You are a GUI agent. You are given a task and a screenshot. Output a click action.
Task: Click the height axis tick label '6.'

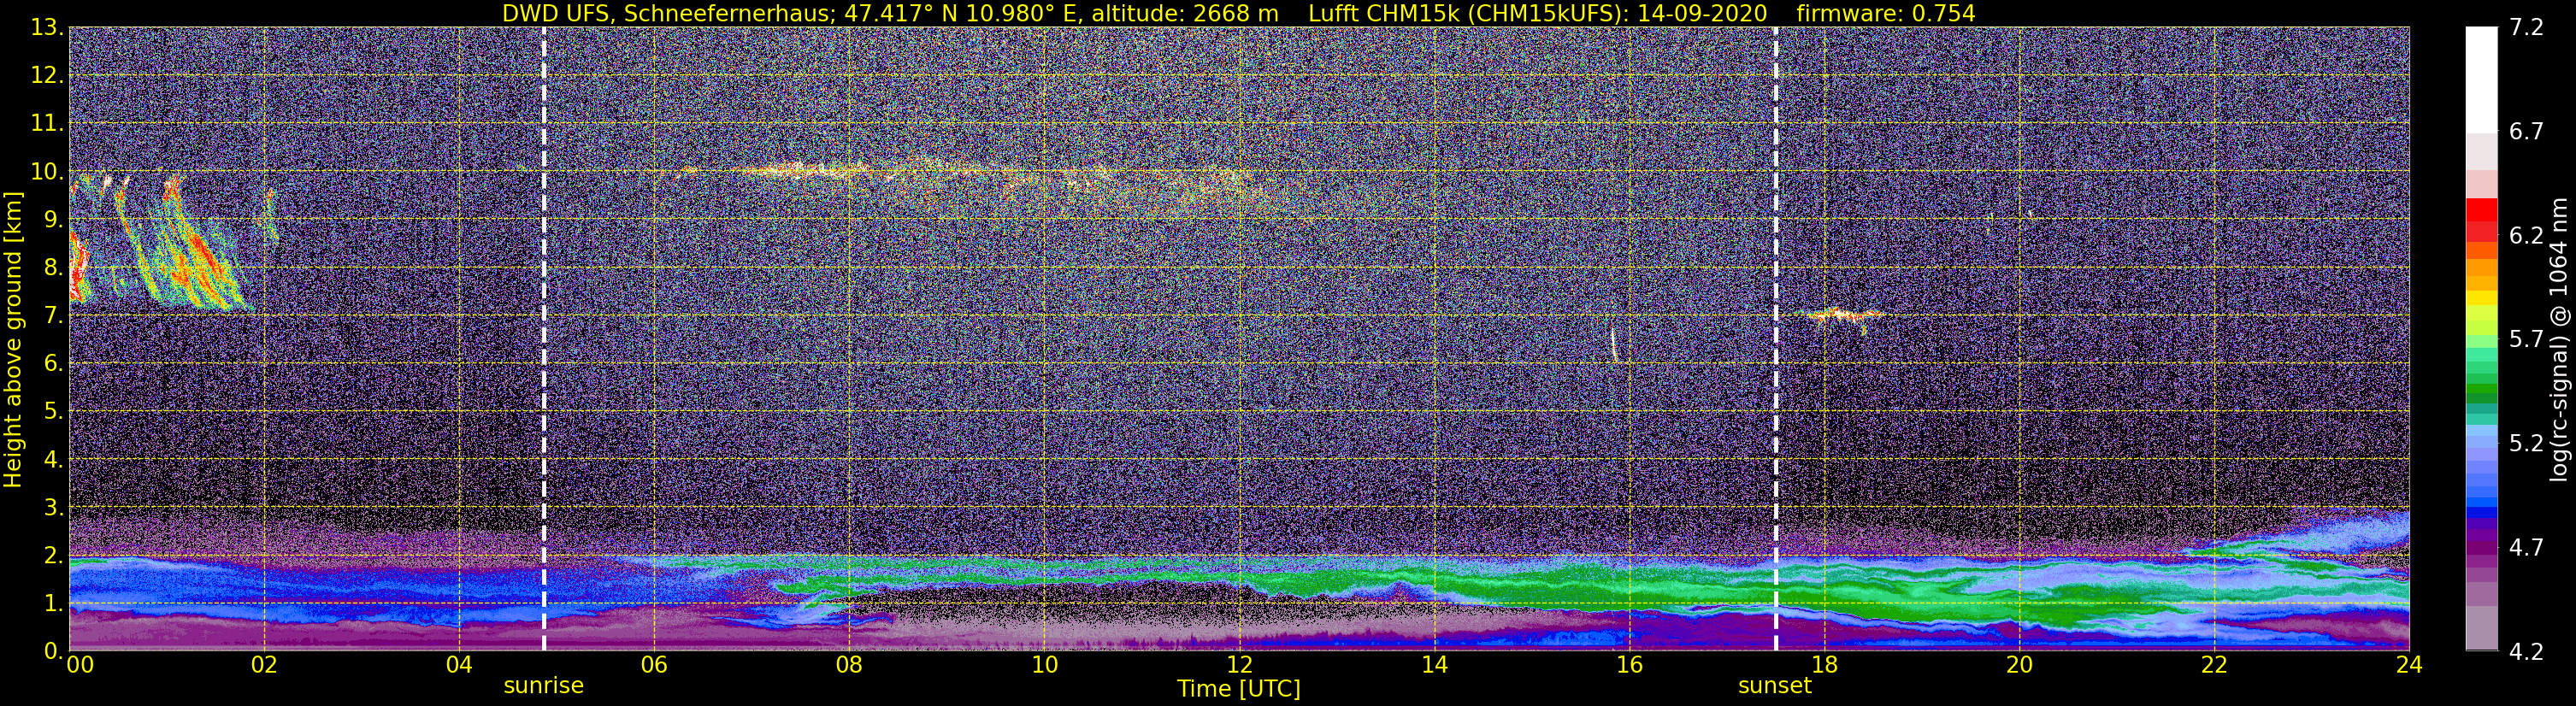(53, 363)
